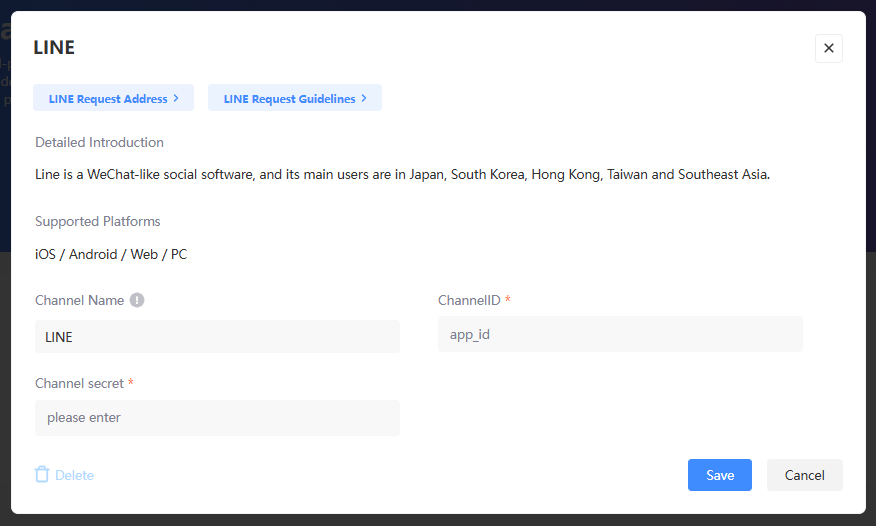Click the info icon beside Channel Name
Viewport: 876px width, 526px height.
[137, 300]
